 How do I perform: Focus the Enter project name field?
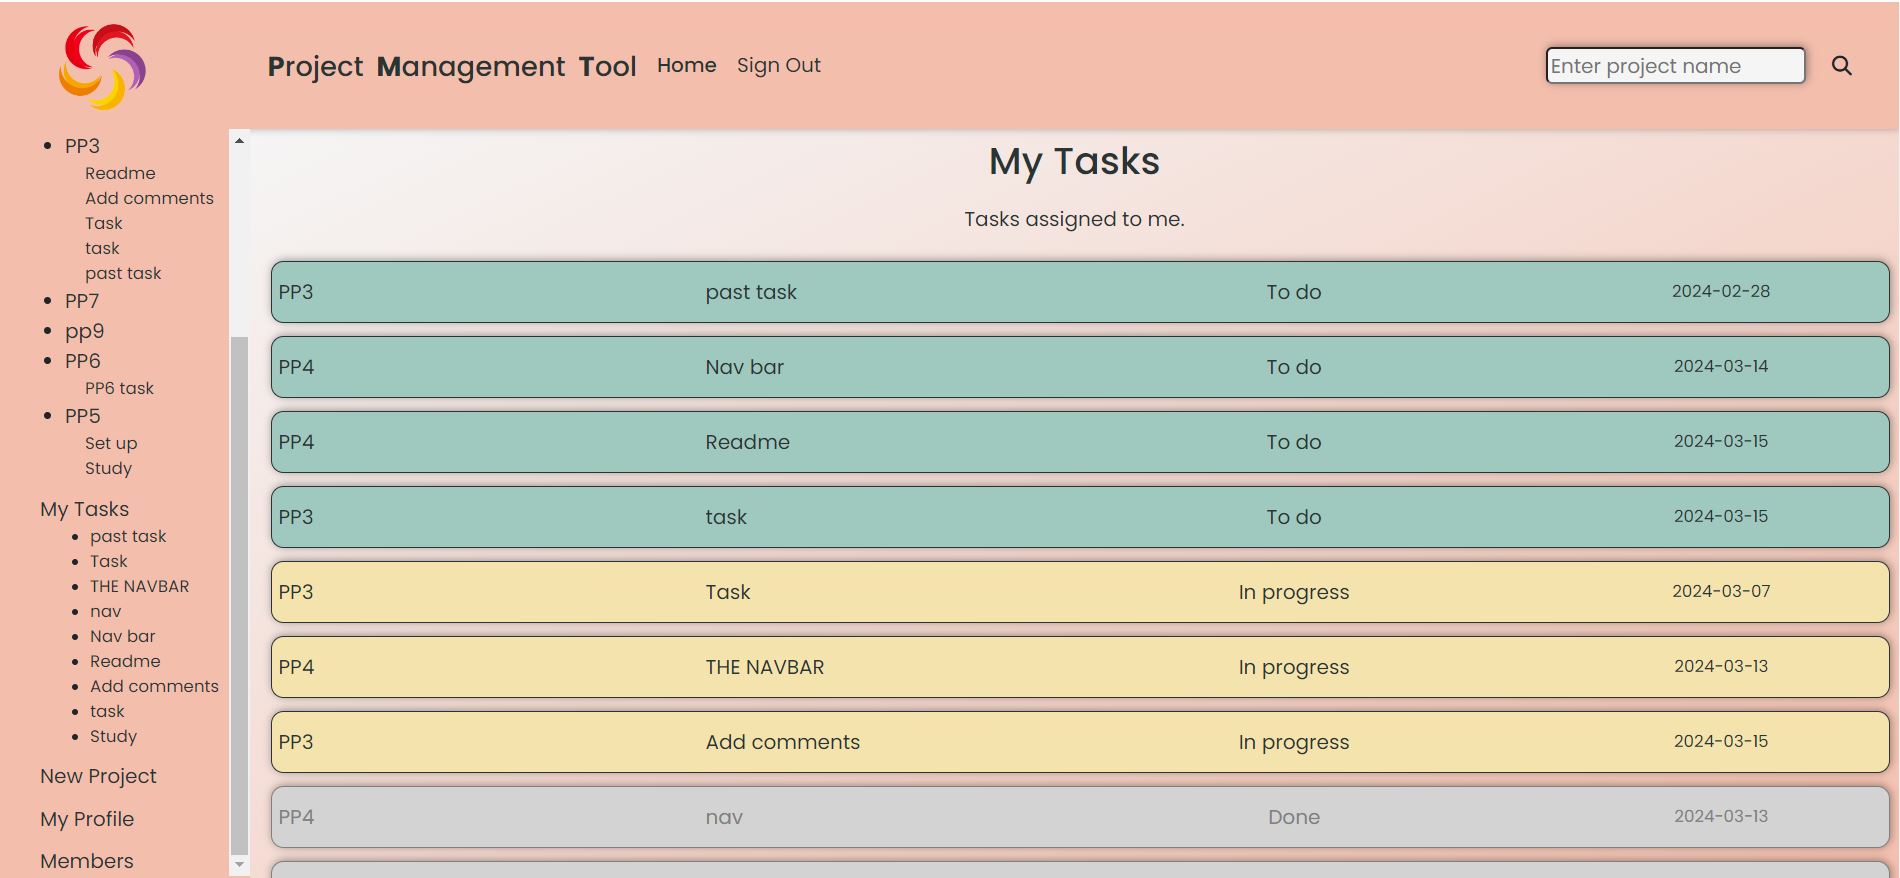point(1675,66)
